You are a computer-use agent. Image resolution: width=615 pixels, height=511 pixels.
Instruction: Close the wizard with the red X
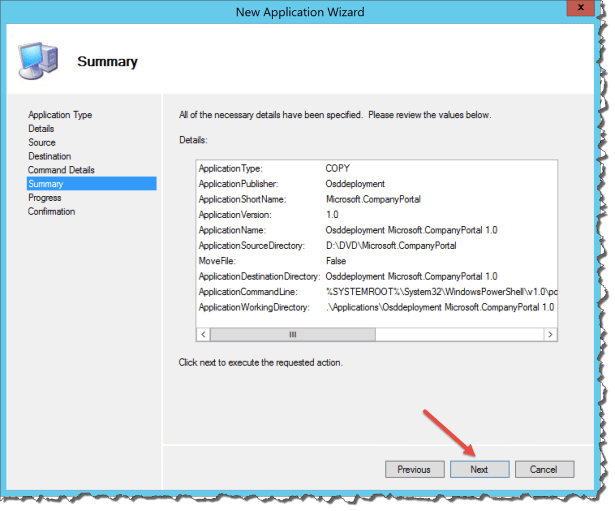[x=581, y=7]
